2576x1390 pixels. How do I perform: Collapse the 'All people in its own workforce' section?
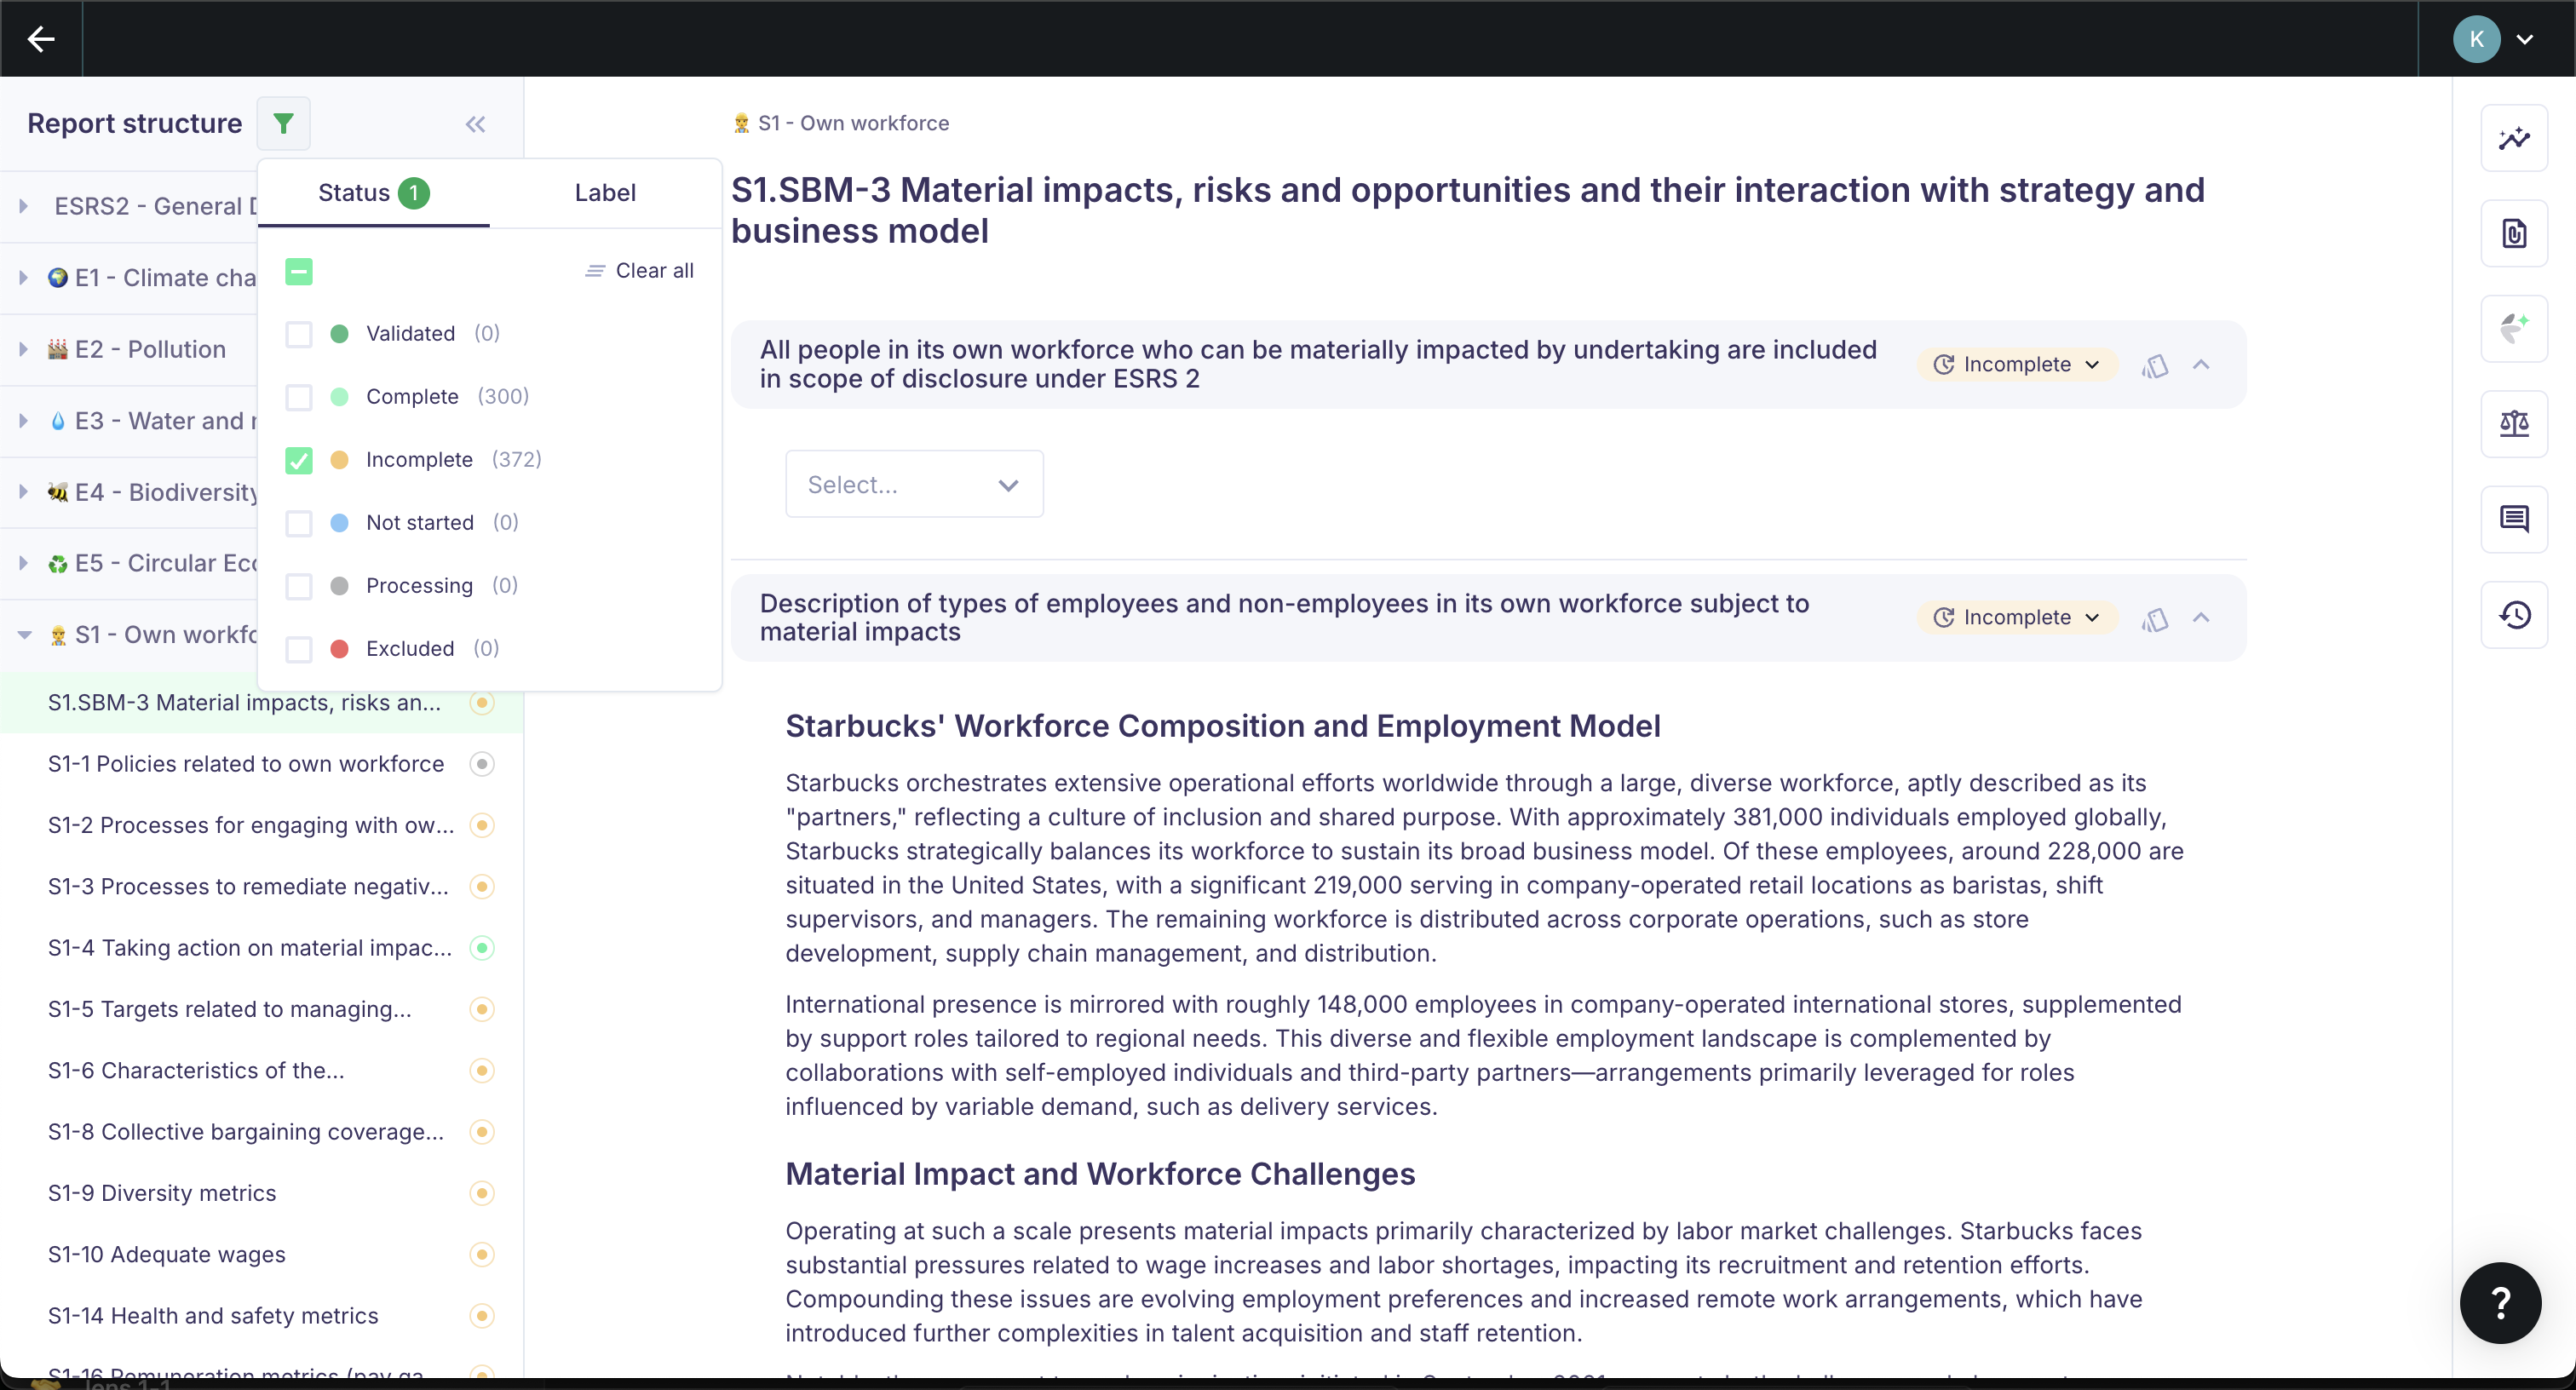pyautogui.click(x=2201, y=365)
